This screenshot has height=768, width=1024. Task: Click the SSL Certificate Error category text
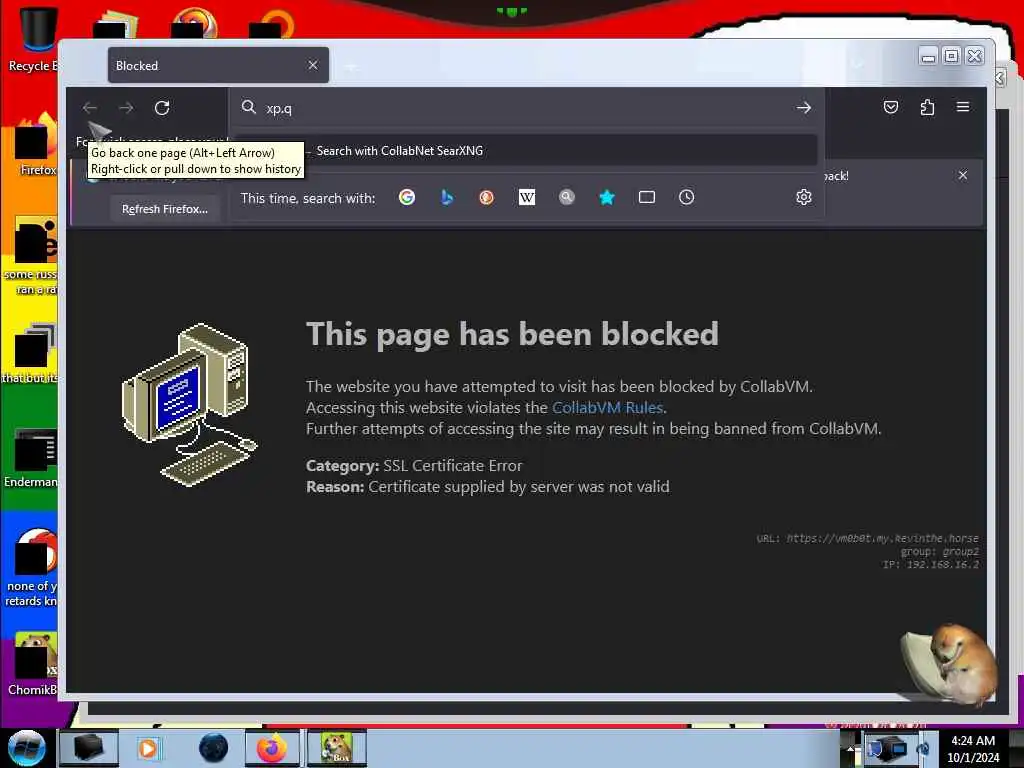point(453,466)
